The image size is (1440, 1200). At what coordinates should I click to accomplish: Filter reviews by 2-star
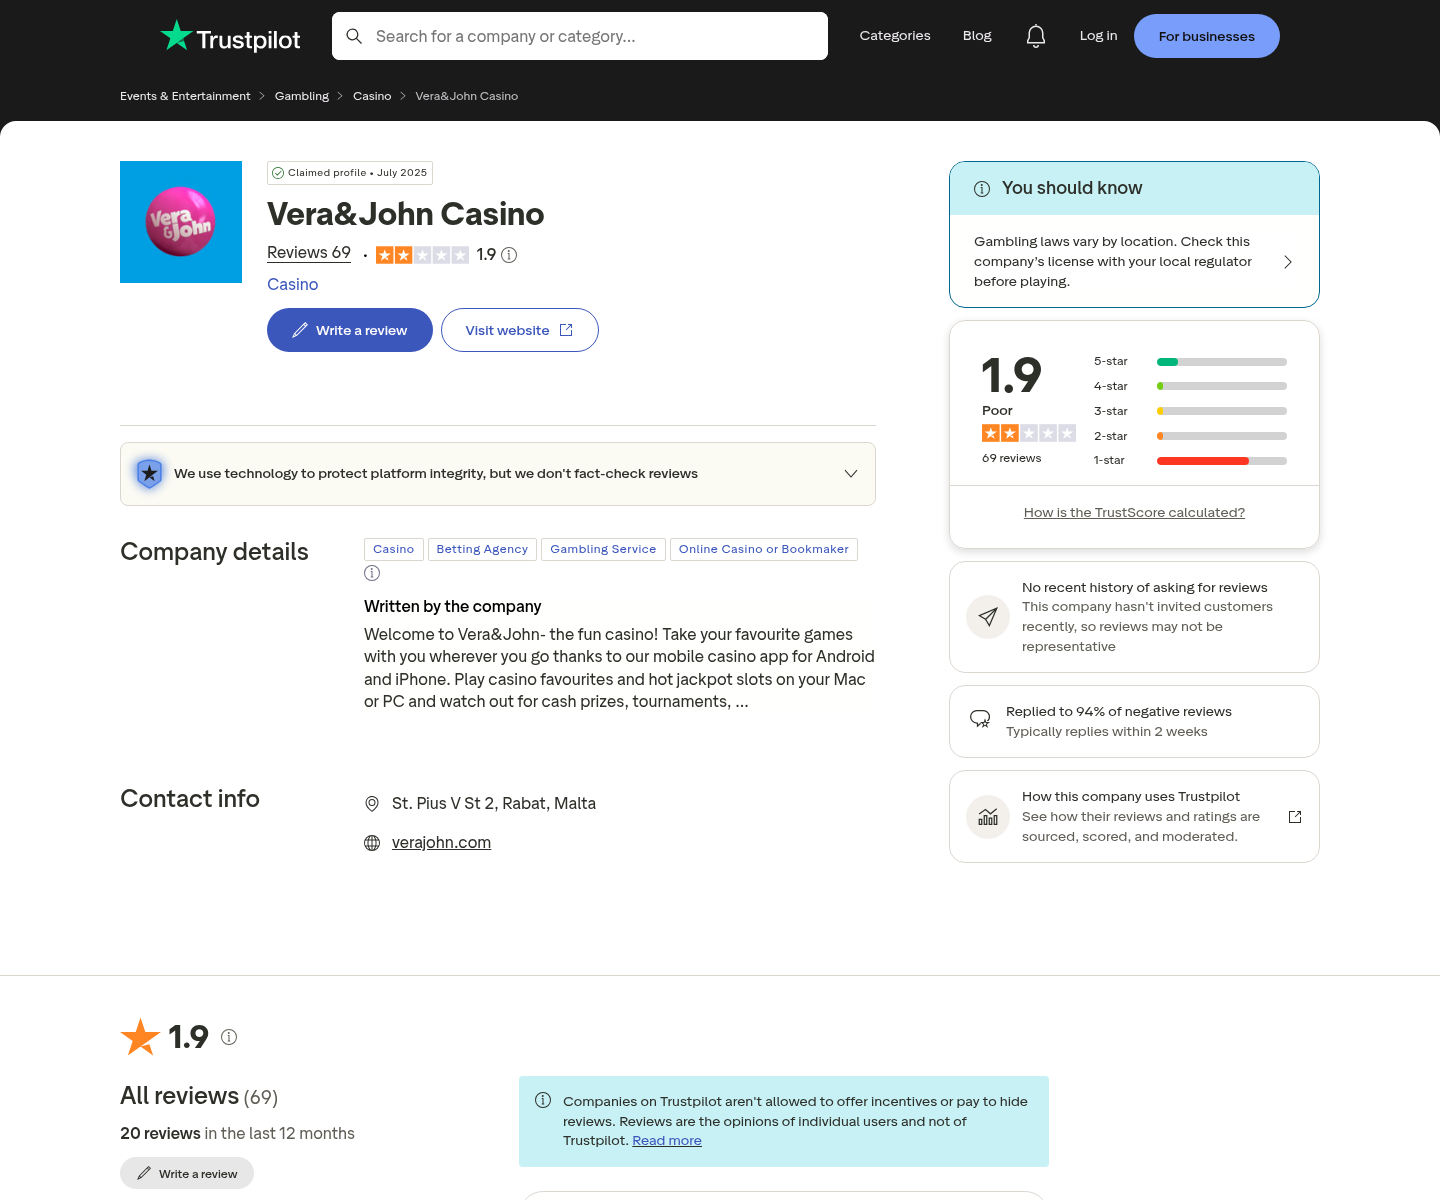click(x=1190, y=436)
